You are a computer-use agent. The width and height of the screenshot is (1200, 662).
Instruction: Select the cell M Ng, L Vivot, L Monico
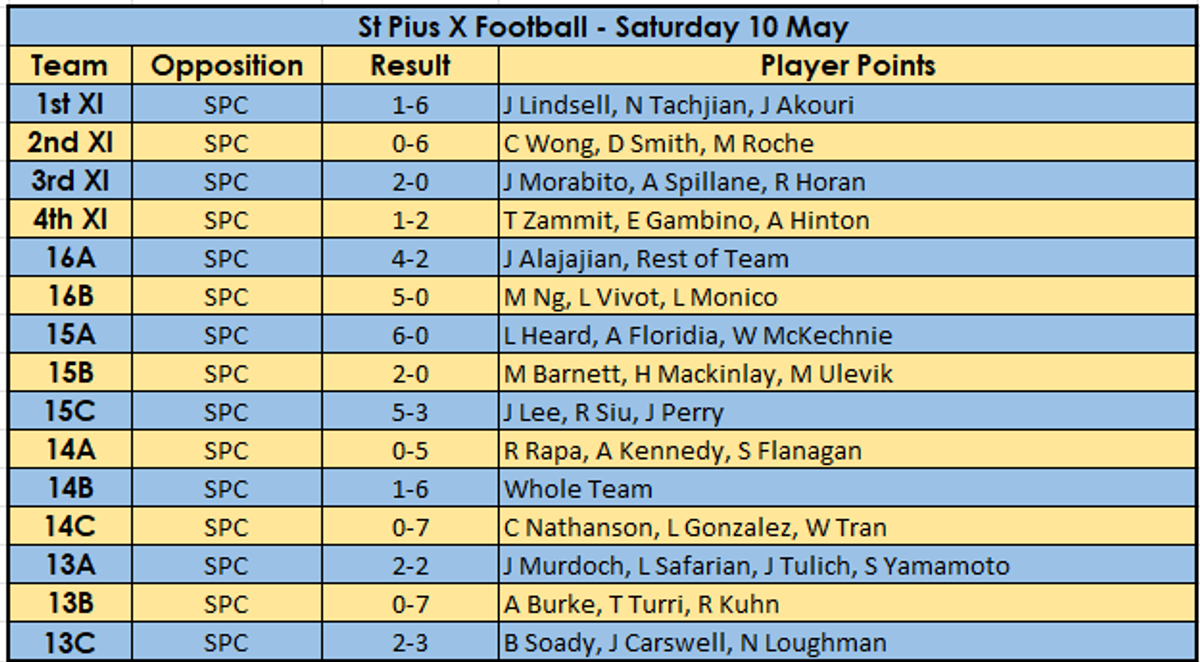coord(848,297)
